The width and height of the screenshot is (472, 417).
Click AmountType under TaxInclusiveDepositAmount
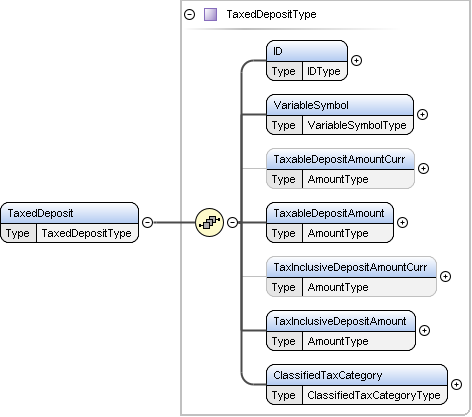(338, 341)
